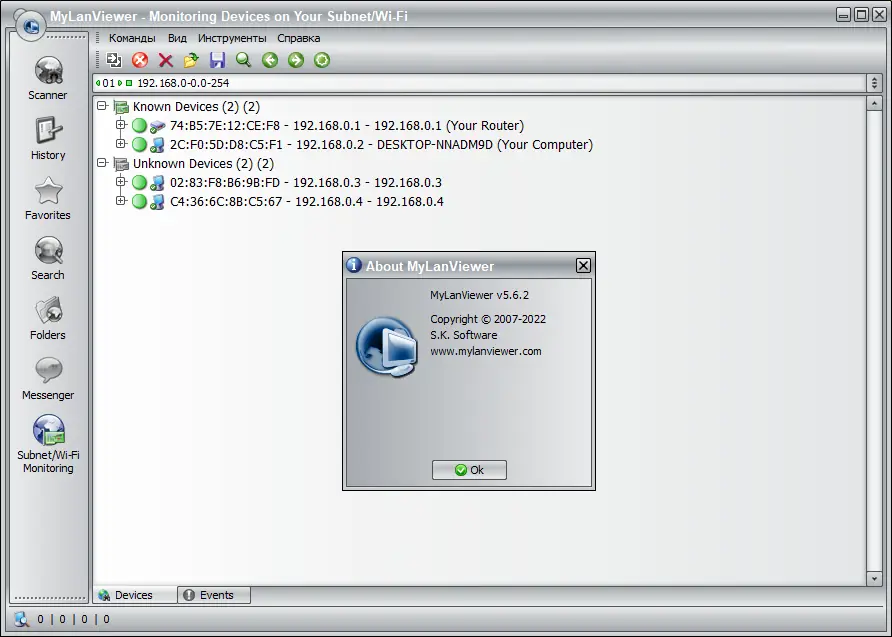Image resolution: width=892 pixels, height=637 pixels.
Task: Click the 0 | 0 | 0 | 0 status counters
Action: pos(74,619)
